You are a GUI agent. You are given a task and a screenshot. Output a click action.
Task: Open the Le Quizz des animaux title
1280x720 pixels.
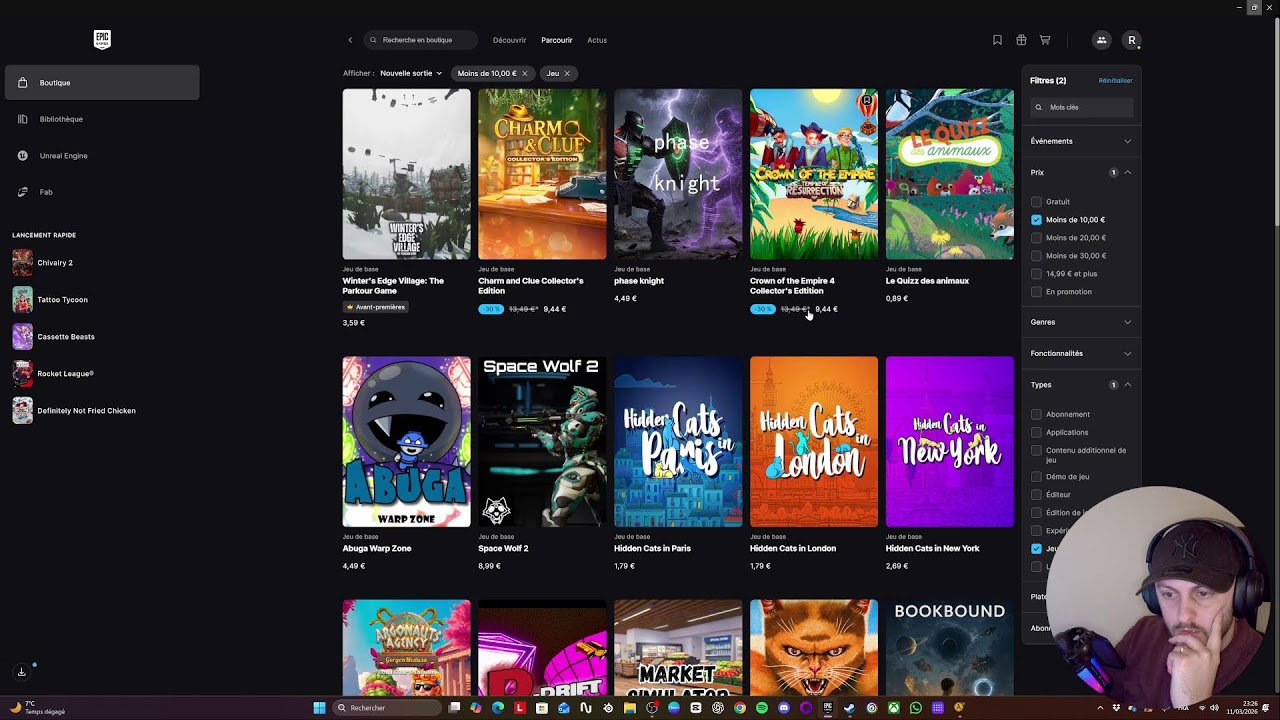click(x=927, y=281)
